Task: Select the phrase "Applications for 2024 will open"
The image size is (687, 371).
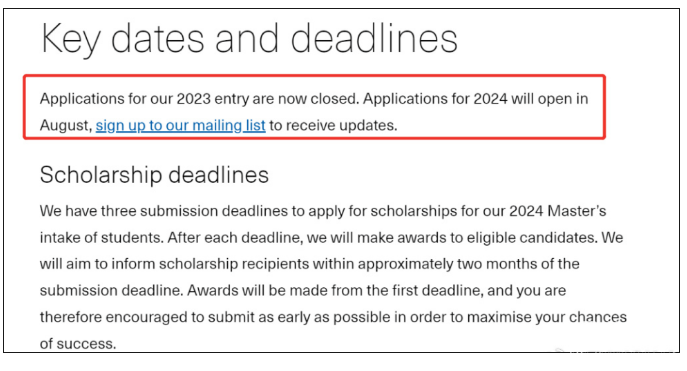Action: click(x=471, y=99)
